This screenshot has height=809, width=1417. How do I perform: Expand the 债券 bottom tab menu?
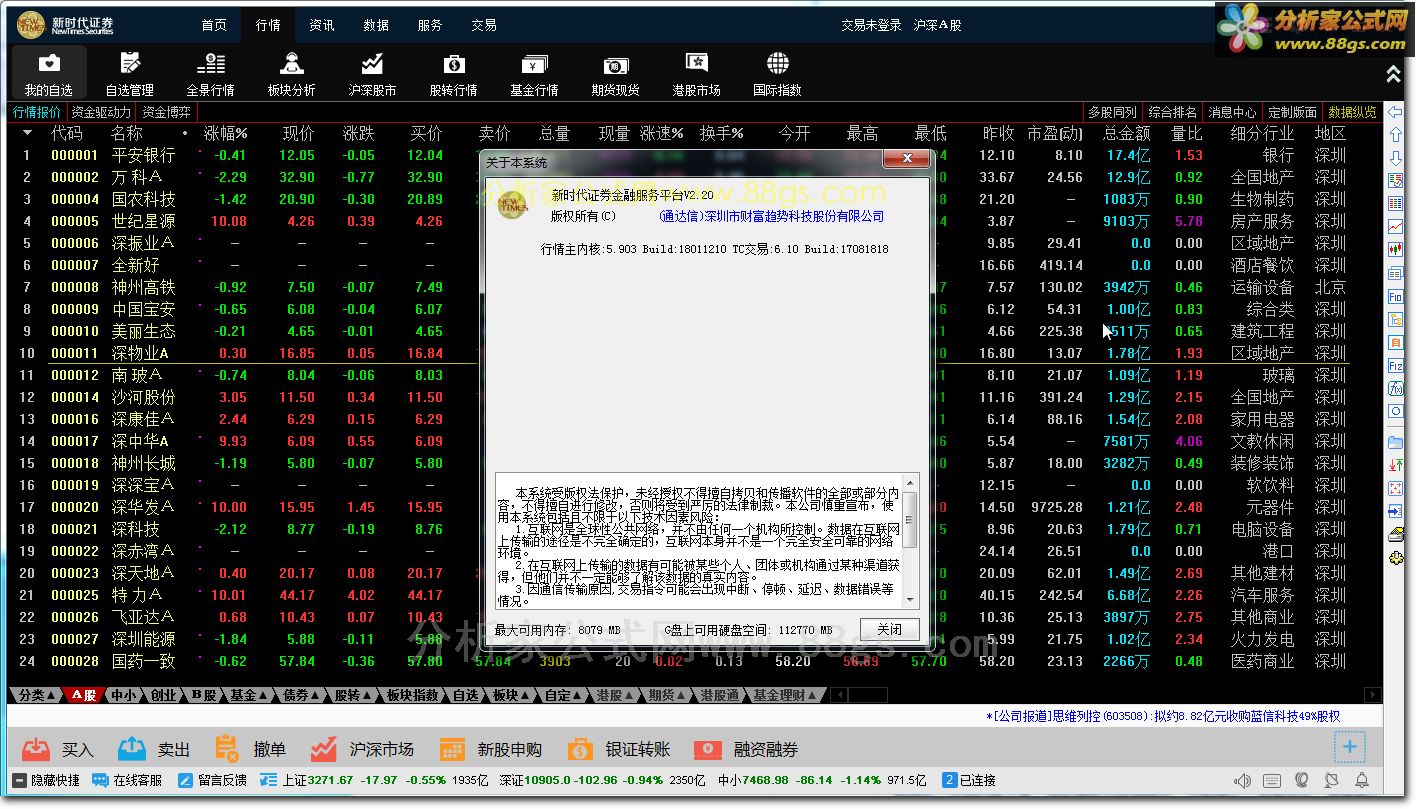point(301,695)
